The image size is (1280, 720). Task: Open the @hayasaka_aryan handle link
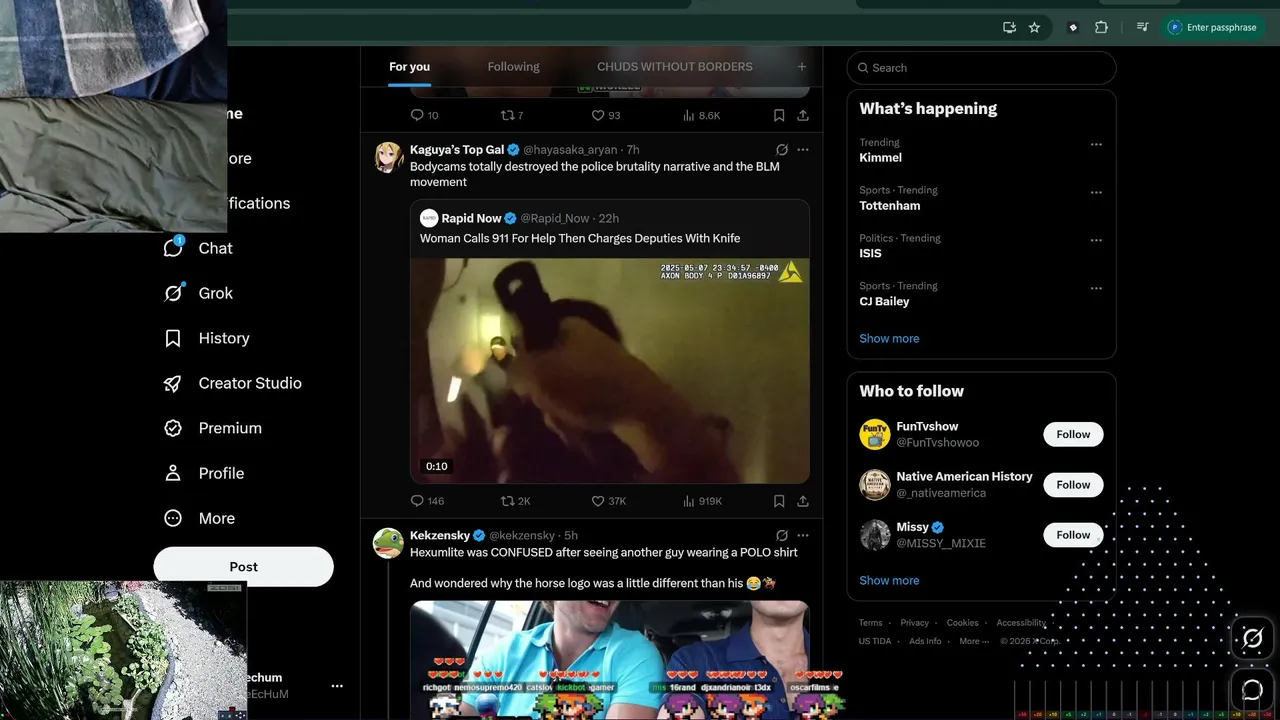(x=570, y=150)
